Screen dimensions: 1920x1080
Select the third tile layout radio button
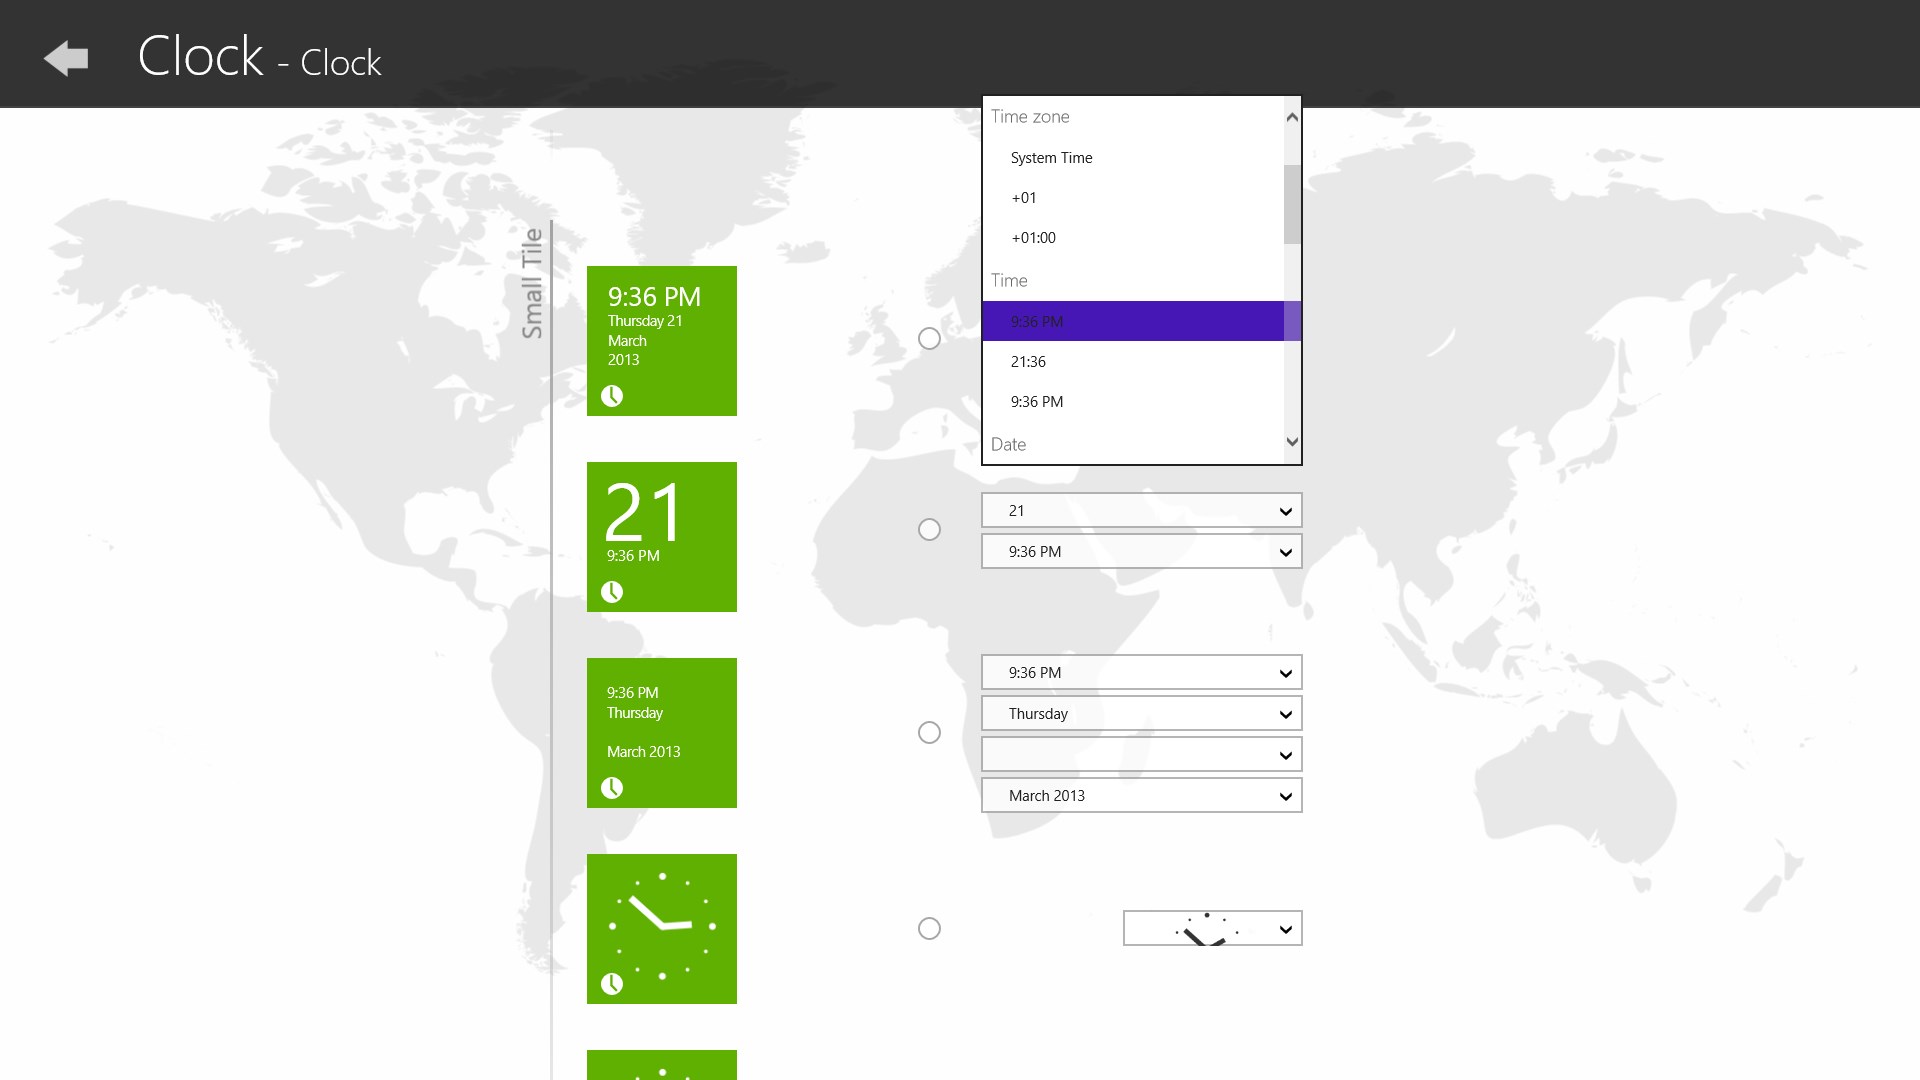[x=929, y=733]
